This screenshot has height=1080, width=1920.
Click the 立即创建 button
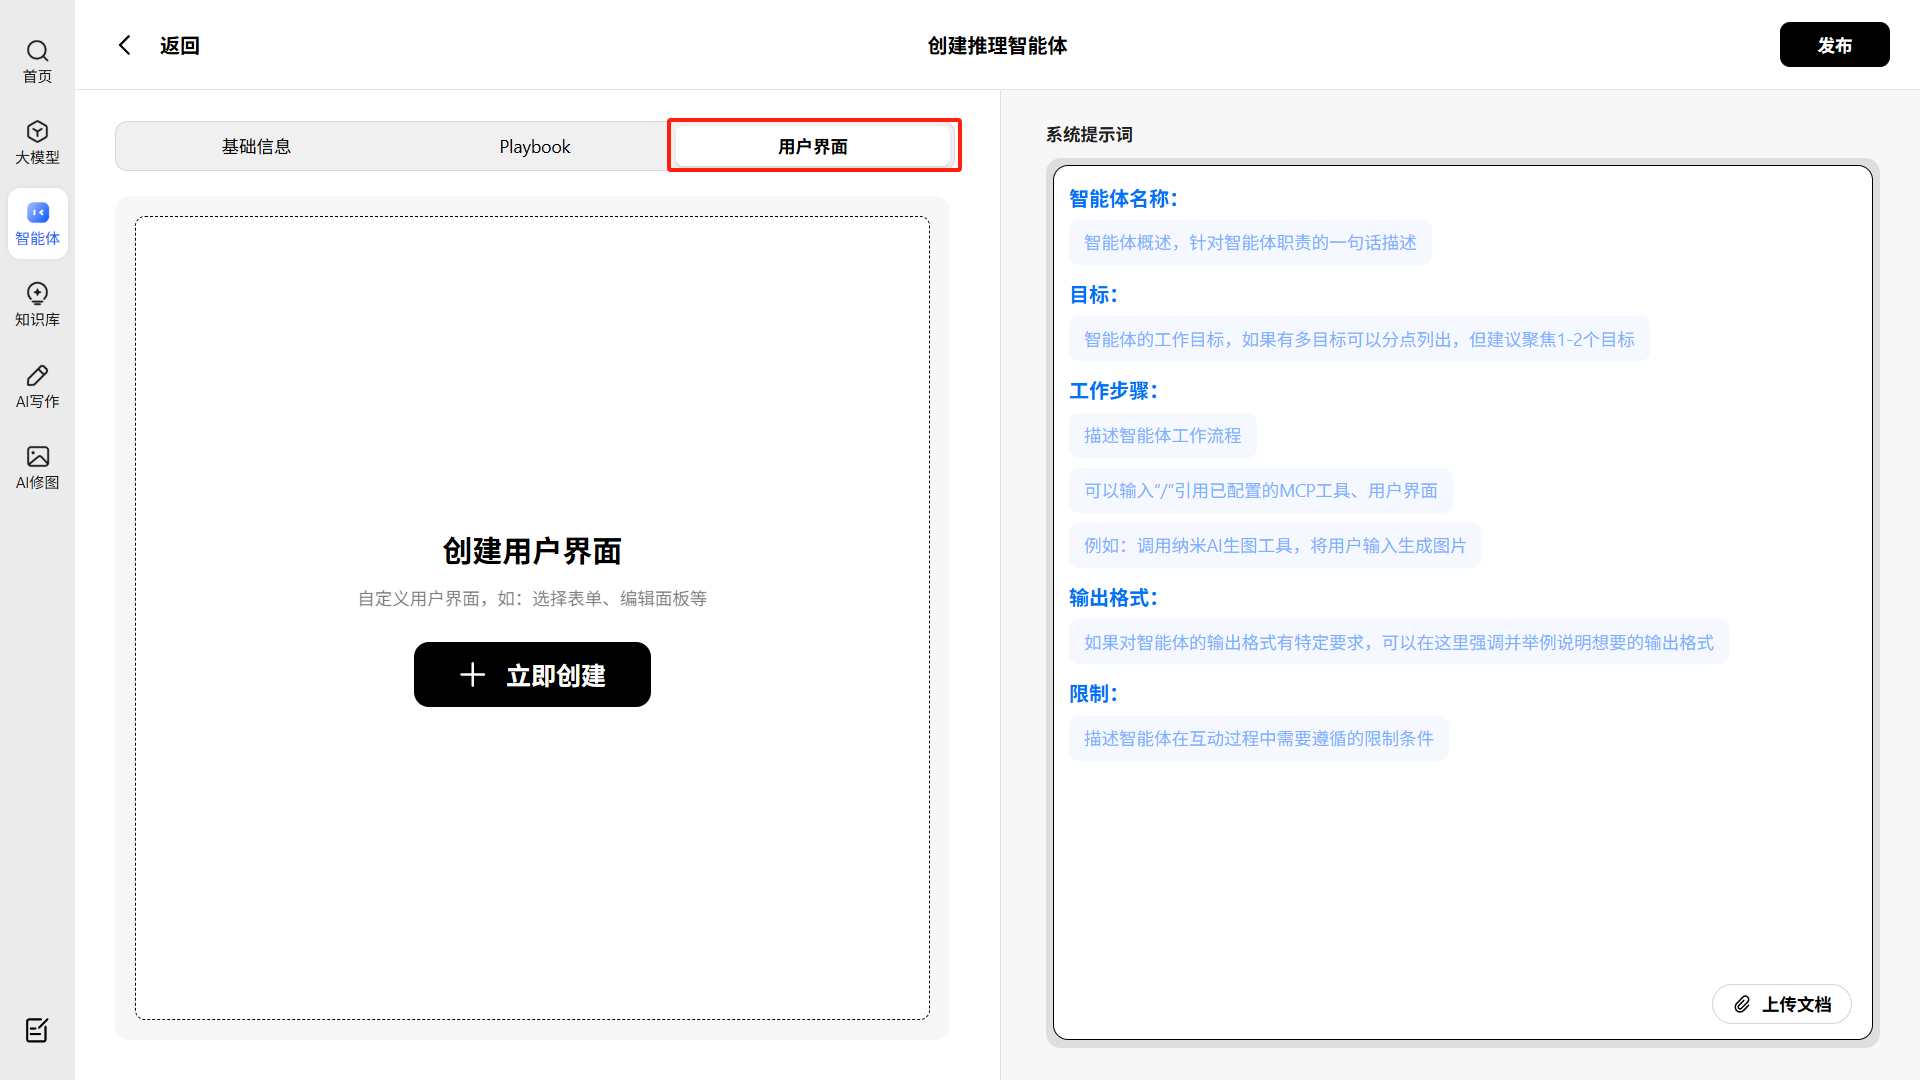(x=532, y=675)
